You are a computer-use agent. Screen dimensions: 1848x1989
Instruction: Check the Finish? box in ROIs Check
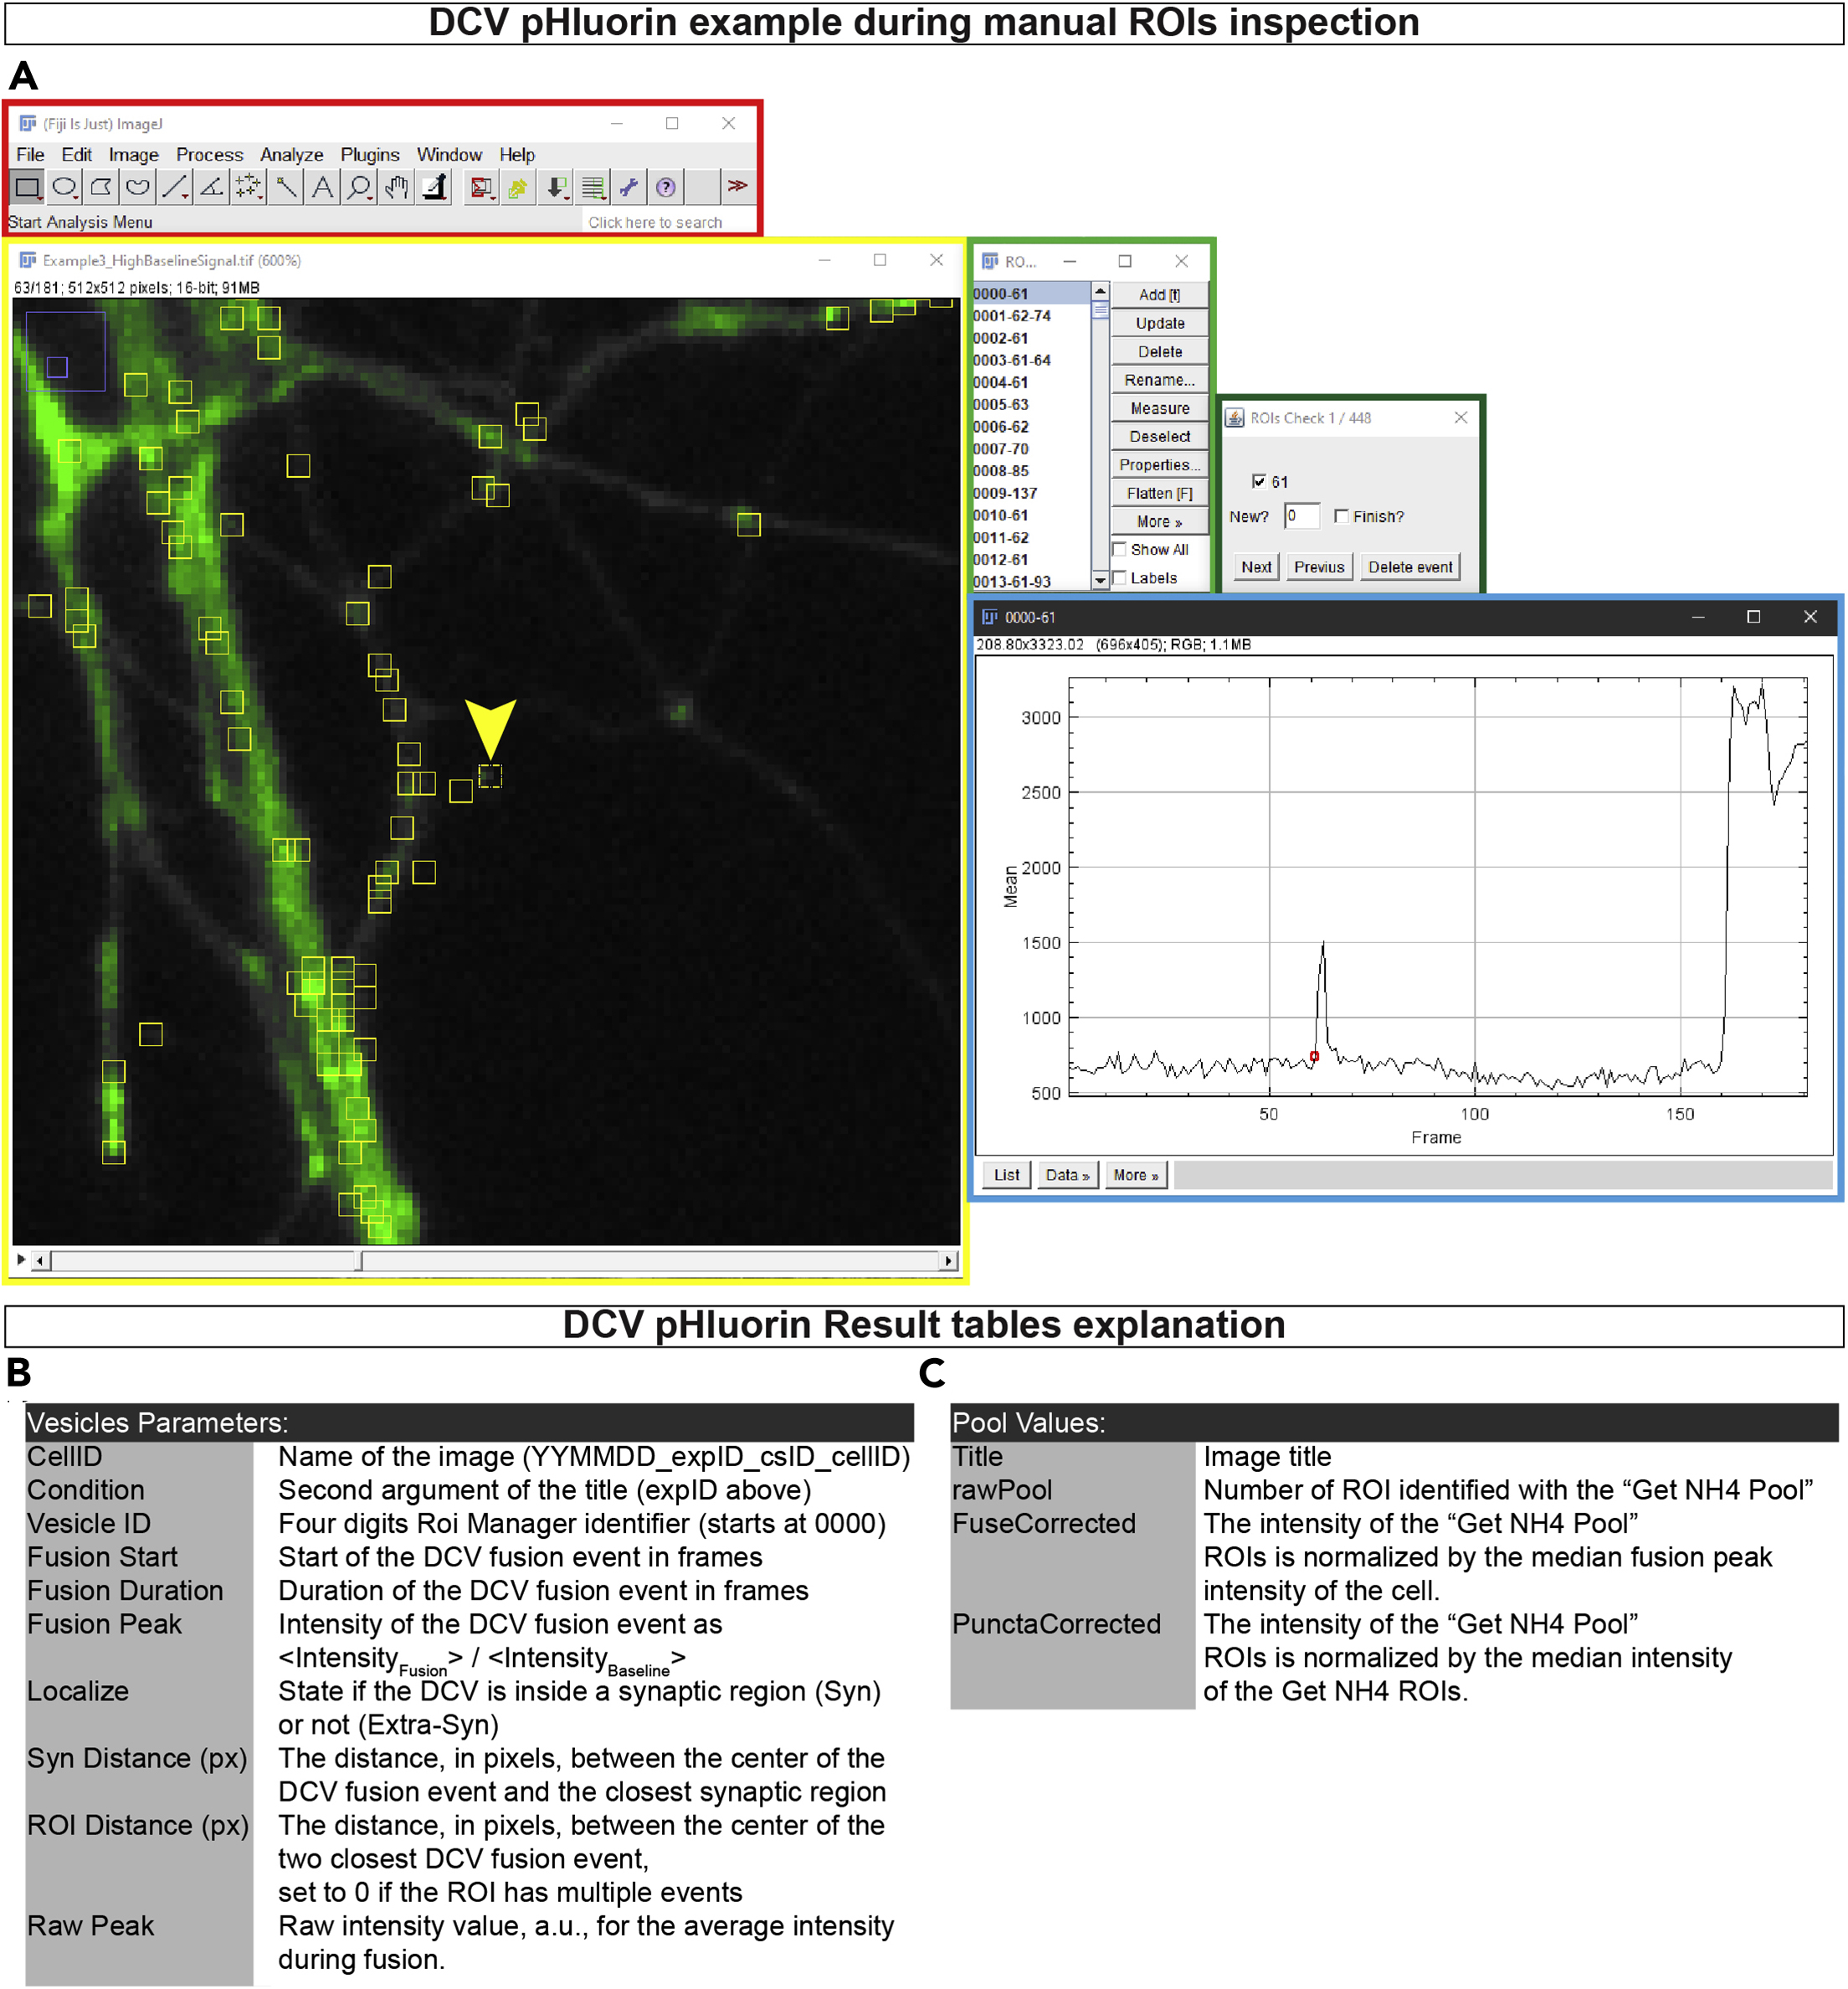click(x=1343, y=517)
